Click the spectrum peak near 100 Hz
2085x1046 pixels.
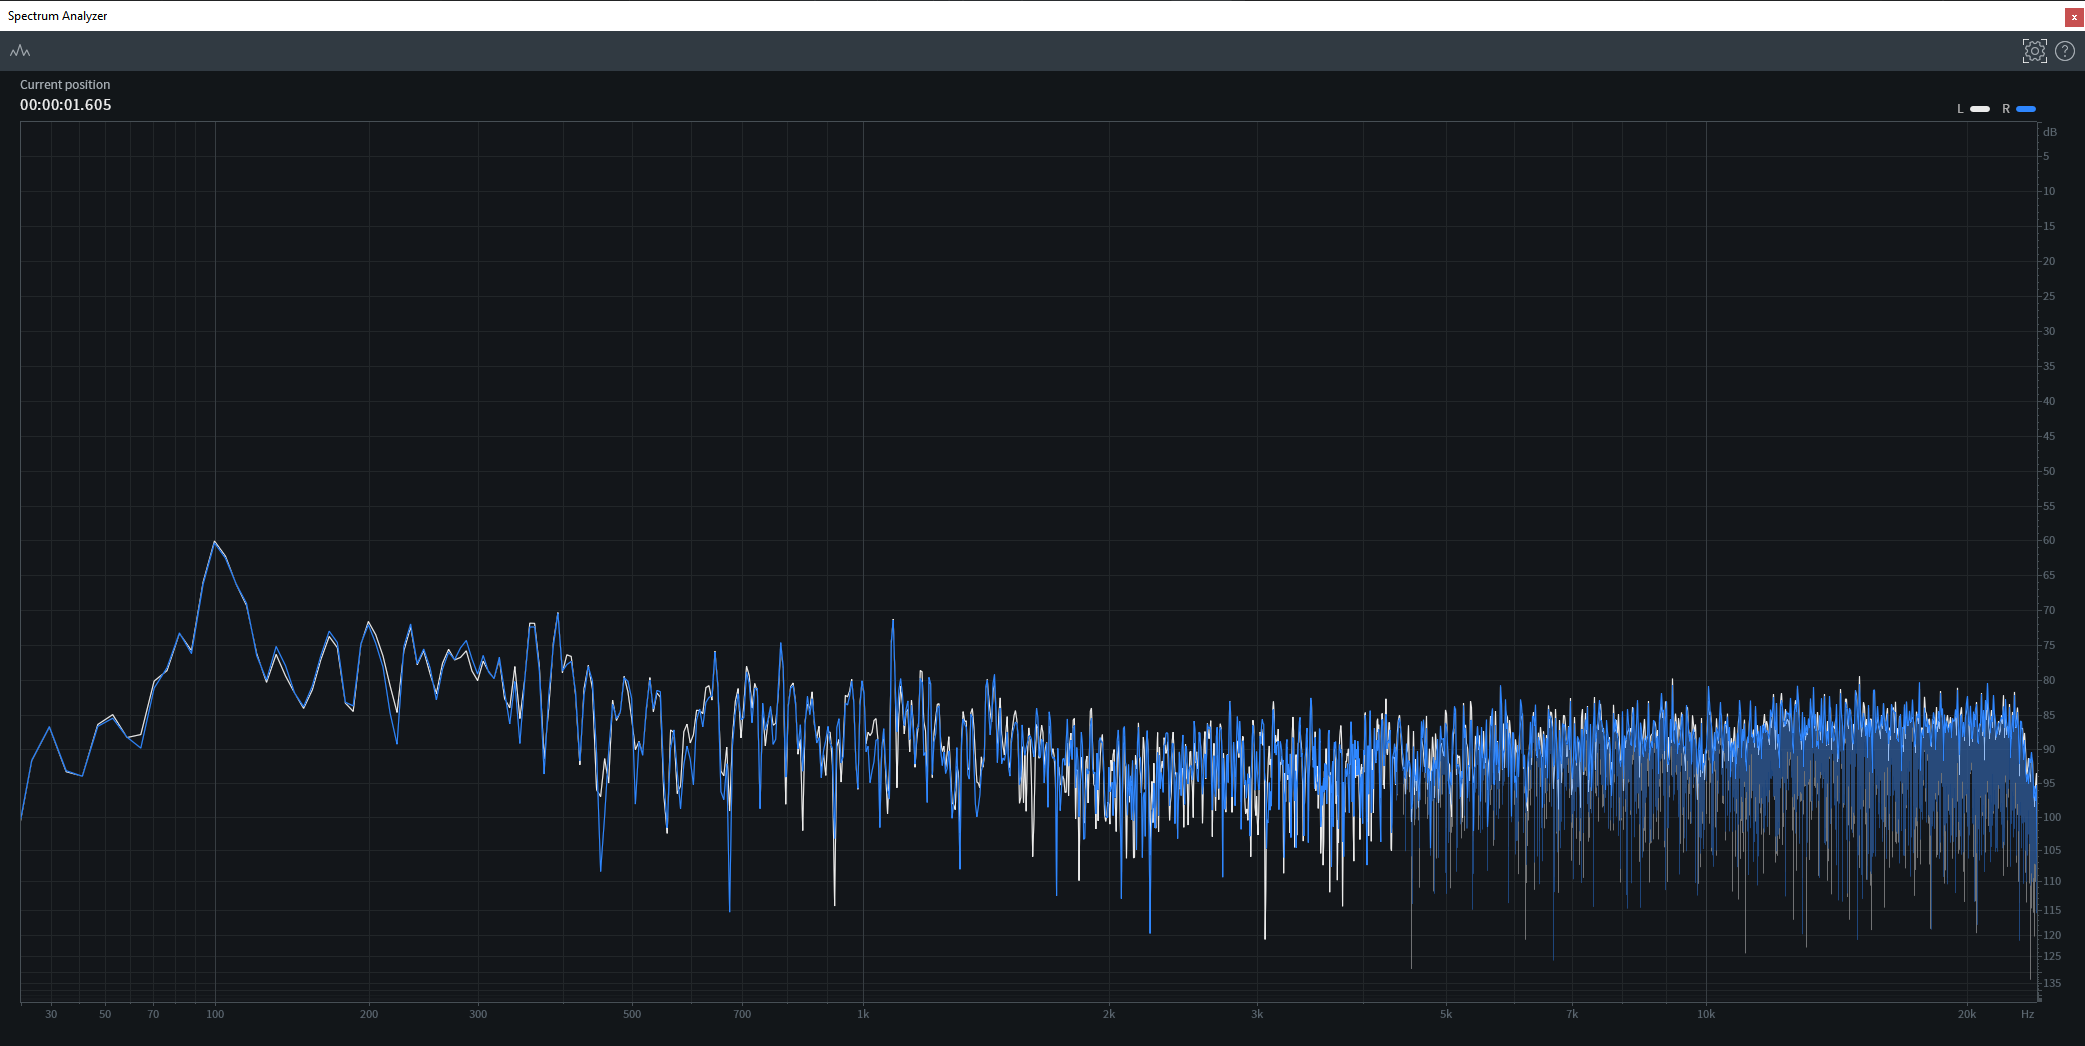[214, 542]
